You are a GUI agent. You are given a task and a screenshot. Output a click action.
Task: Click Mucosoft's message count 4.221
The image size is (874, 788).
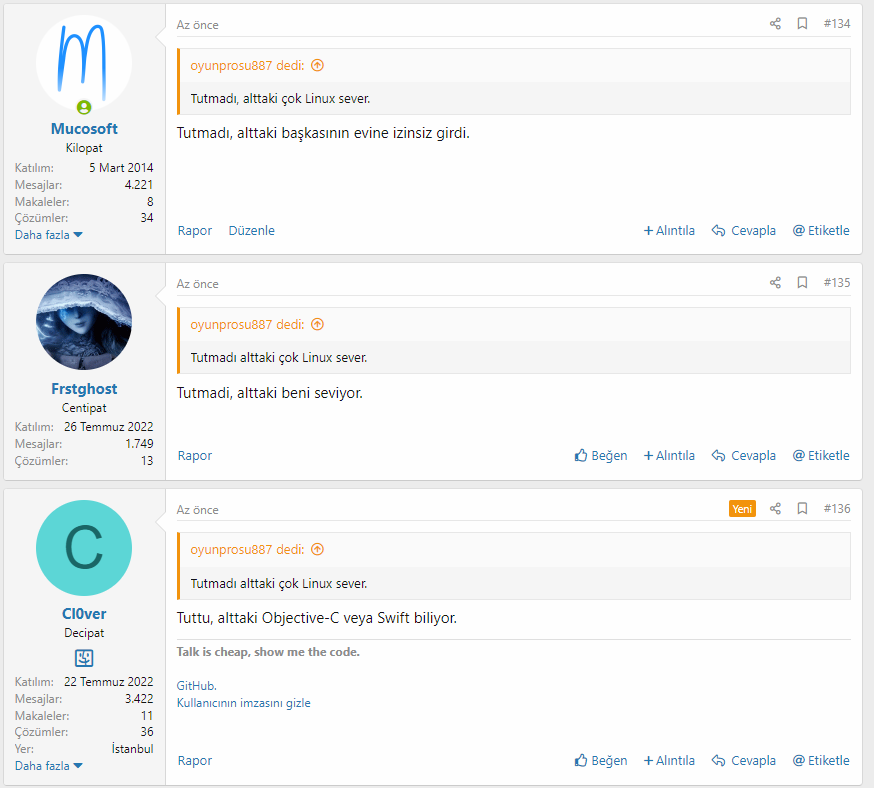[x=139, y=184]
